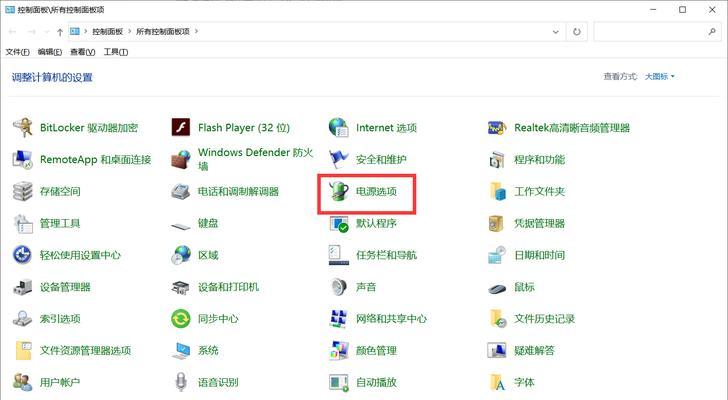Click the 安全和维护 flag icon

tap(338, 159)
